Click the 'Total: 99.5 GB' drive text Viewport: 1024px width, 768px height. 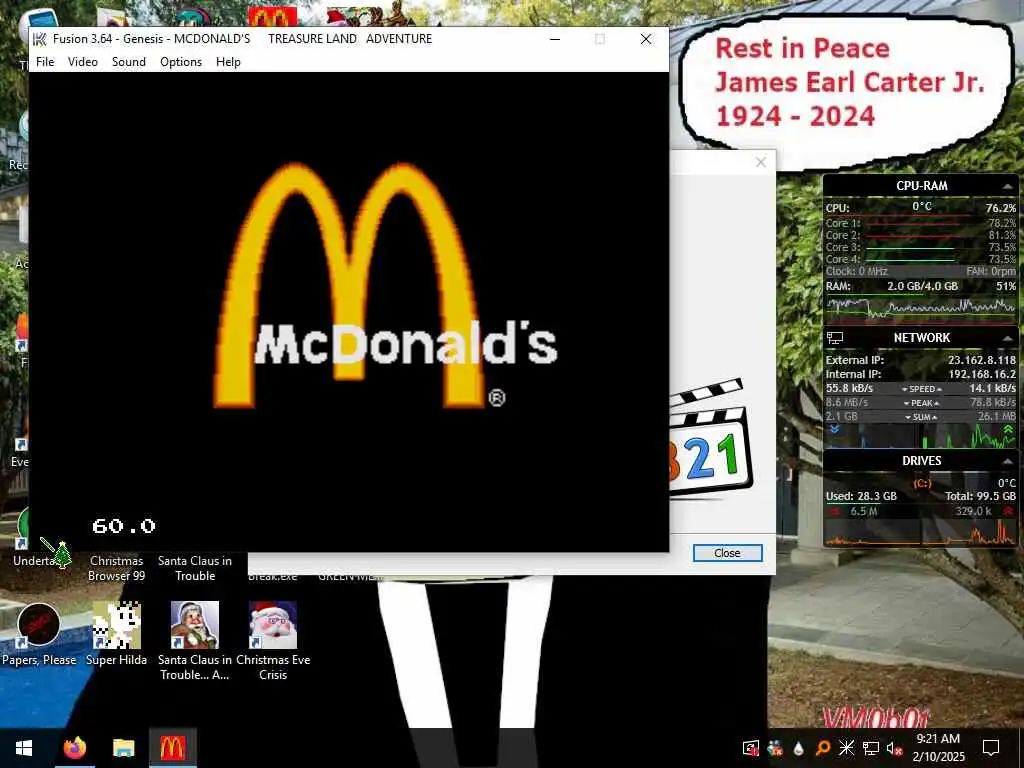(980, 496)
